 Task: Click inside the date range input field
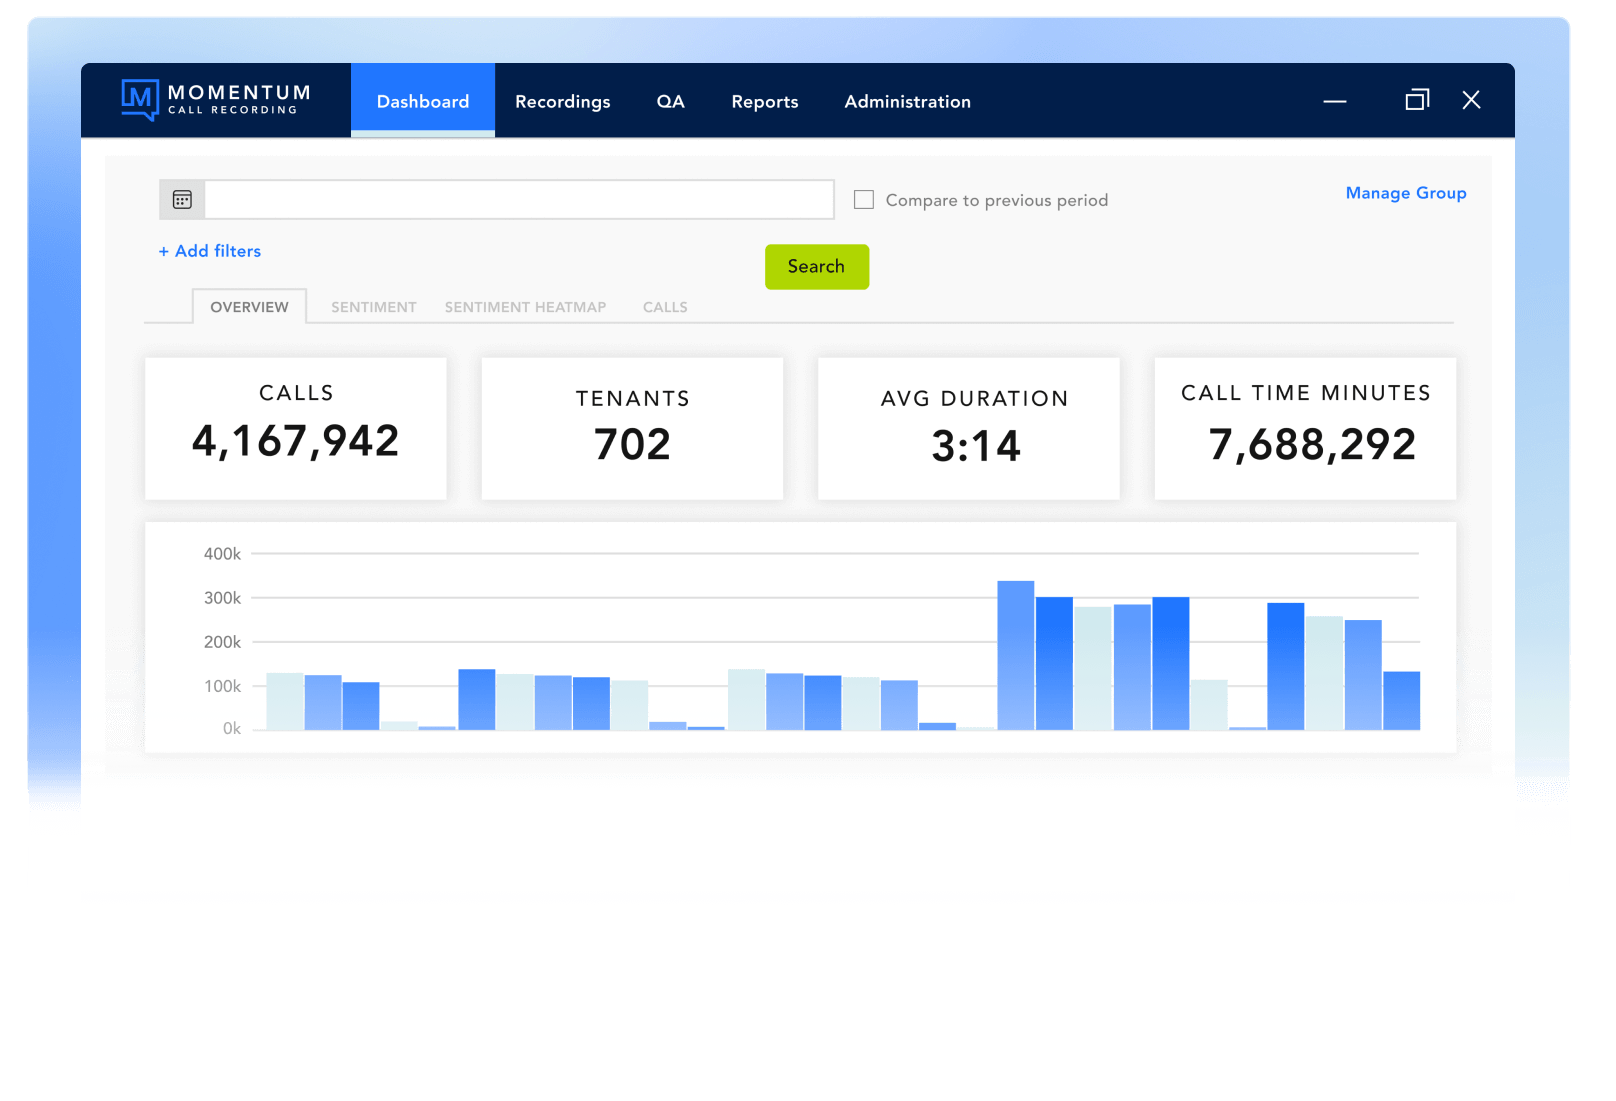pos(518,200)
